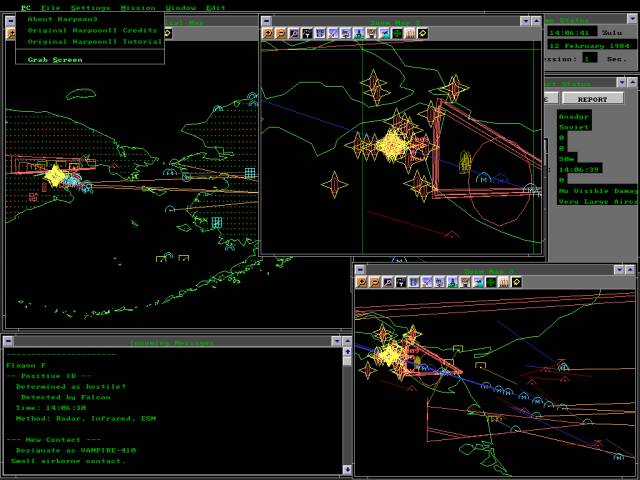
Task: Open the File menu
Action: [51, 8]
